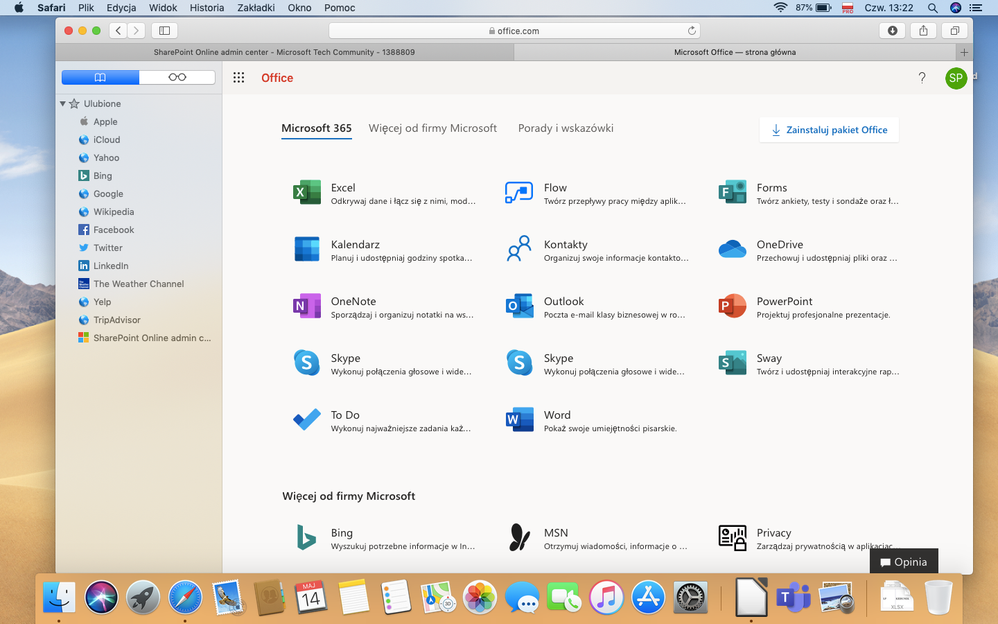
Task: Open the Widok menu
Action: pos(163,8)
